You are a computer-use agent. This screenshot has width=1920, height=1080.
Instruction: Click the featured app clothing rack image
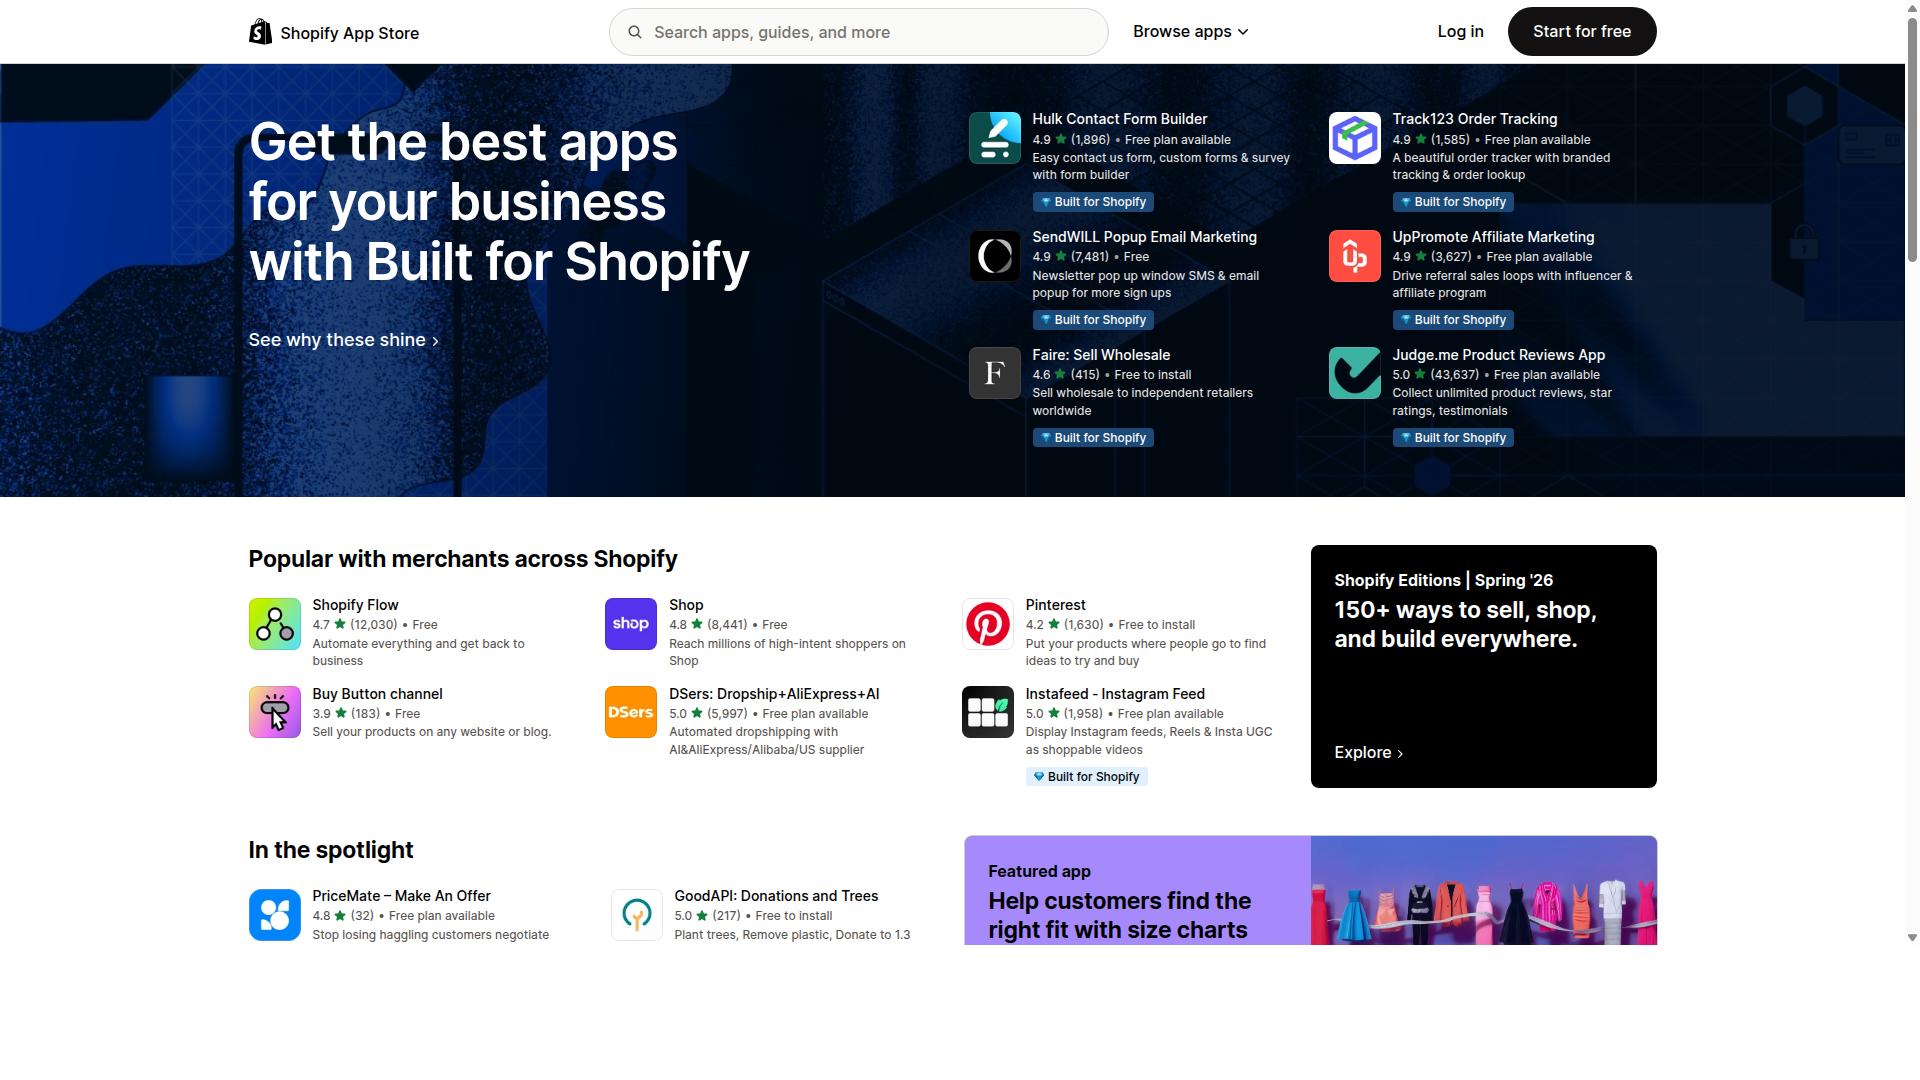pos(1483,890)
